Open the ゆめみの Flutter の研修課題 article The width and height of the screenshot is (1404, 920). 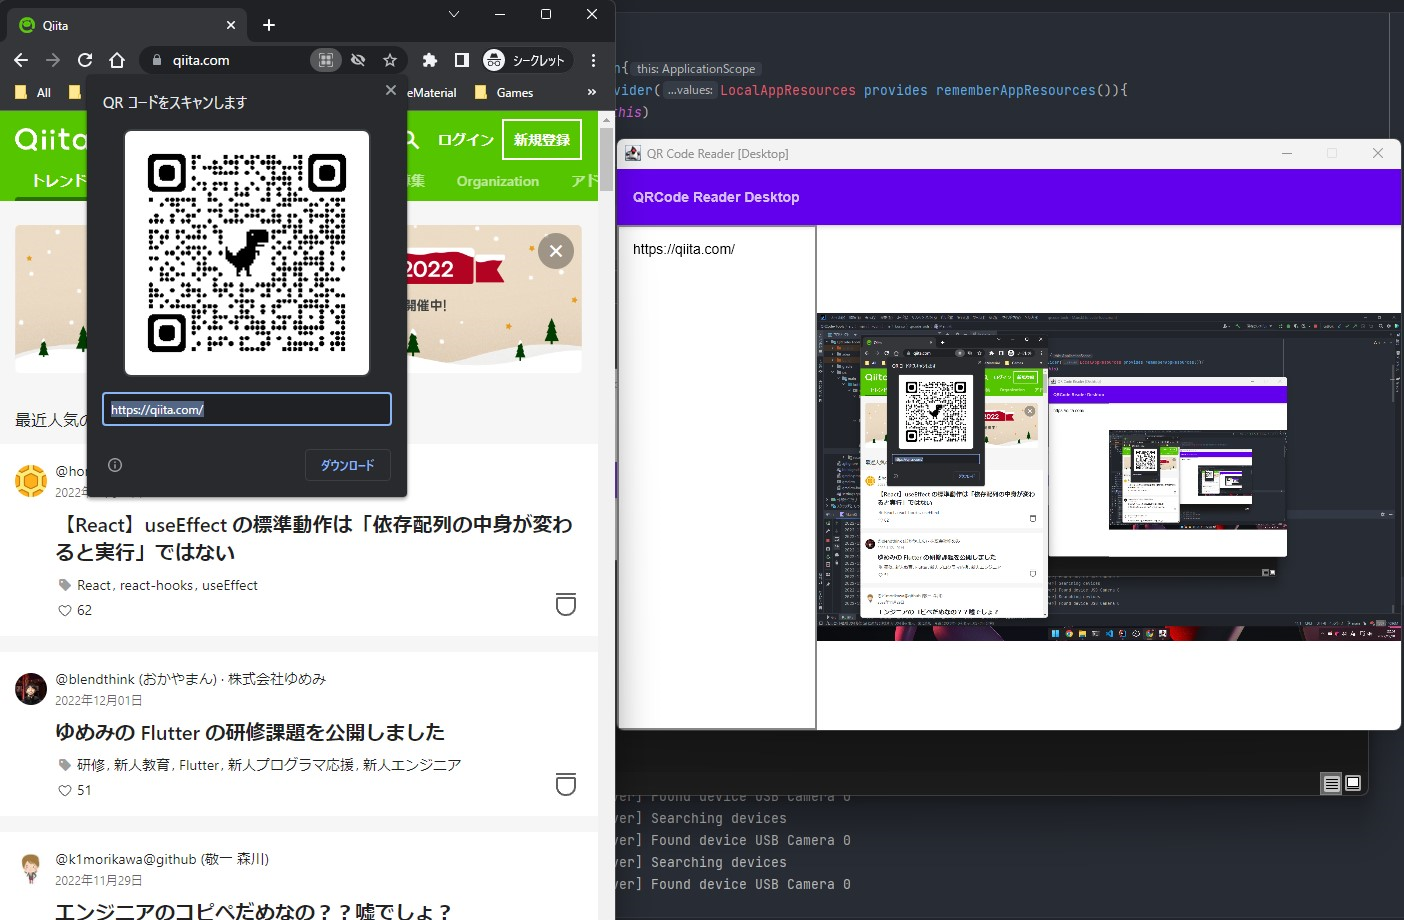pos(250,732)
